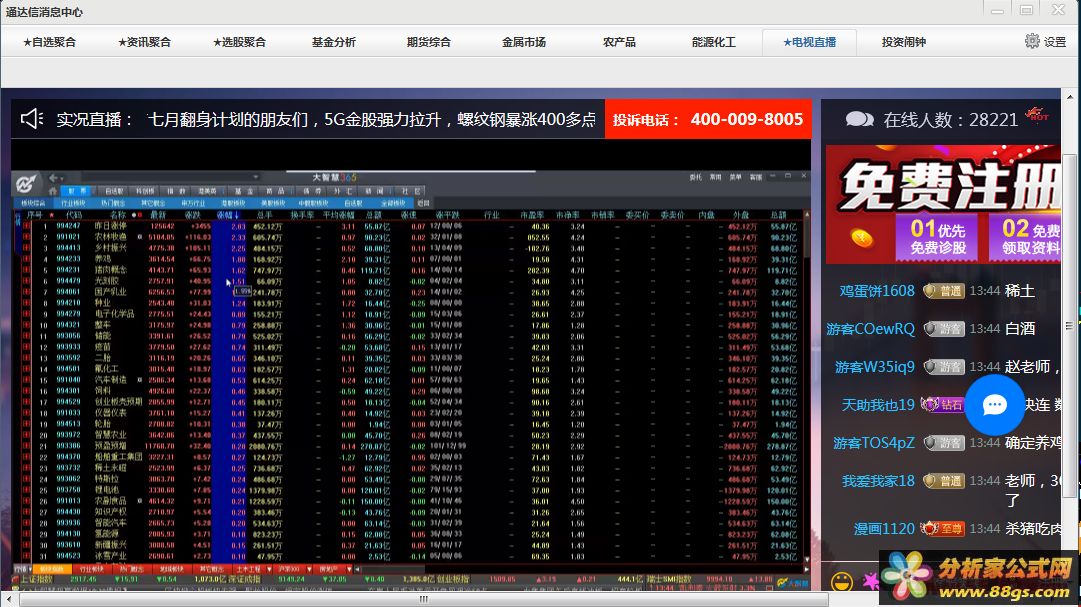Click the online users chat bubble icon

pos(859,119)
